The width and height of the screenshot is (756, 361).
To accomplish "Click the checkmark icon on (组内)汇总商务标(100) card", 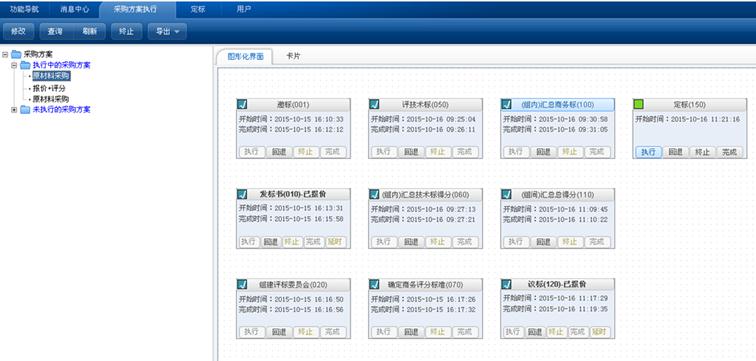I will tap(507, 105).
